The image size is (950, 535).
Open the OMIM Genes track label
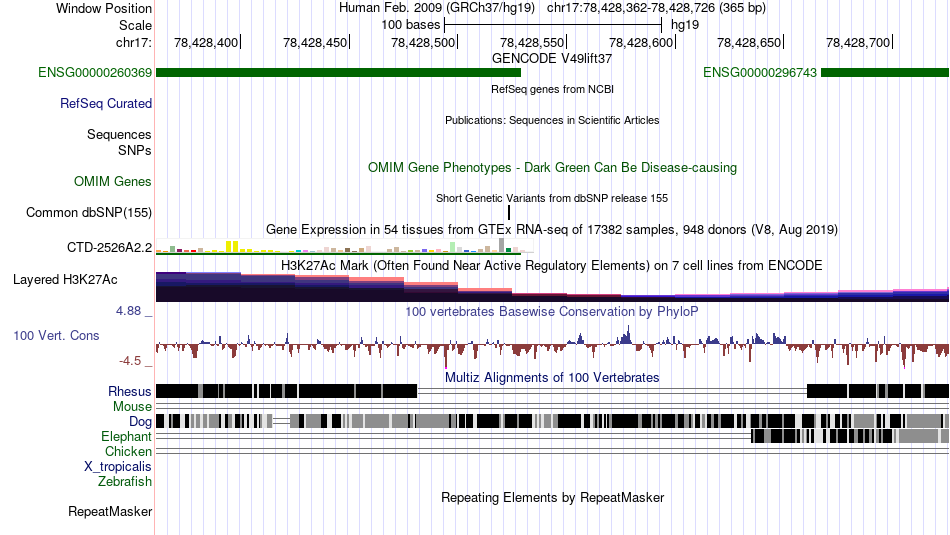(x=113, y=182)
